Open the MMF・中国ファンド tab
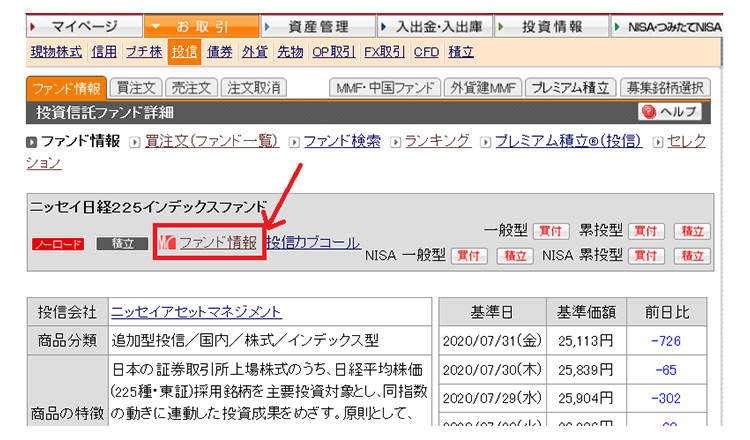Image resolution: width=750 pixels, height=440 pixels. [x=385, y=88]
